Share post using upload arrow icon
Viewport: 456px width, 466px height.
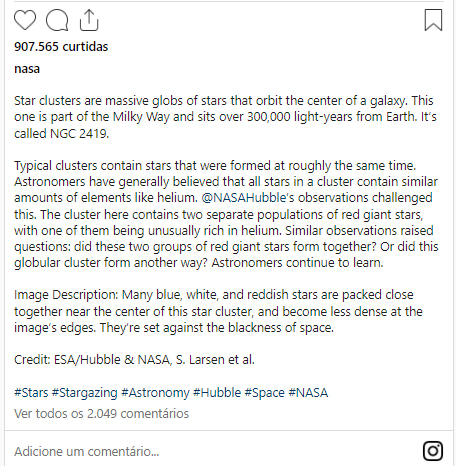[89, 20]
